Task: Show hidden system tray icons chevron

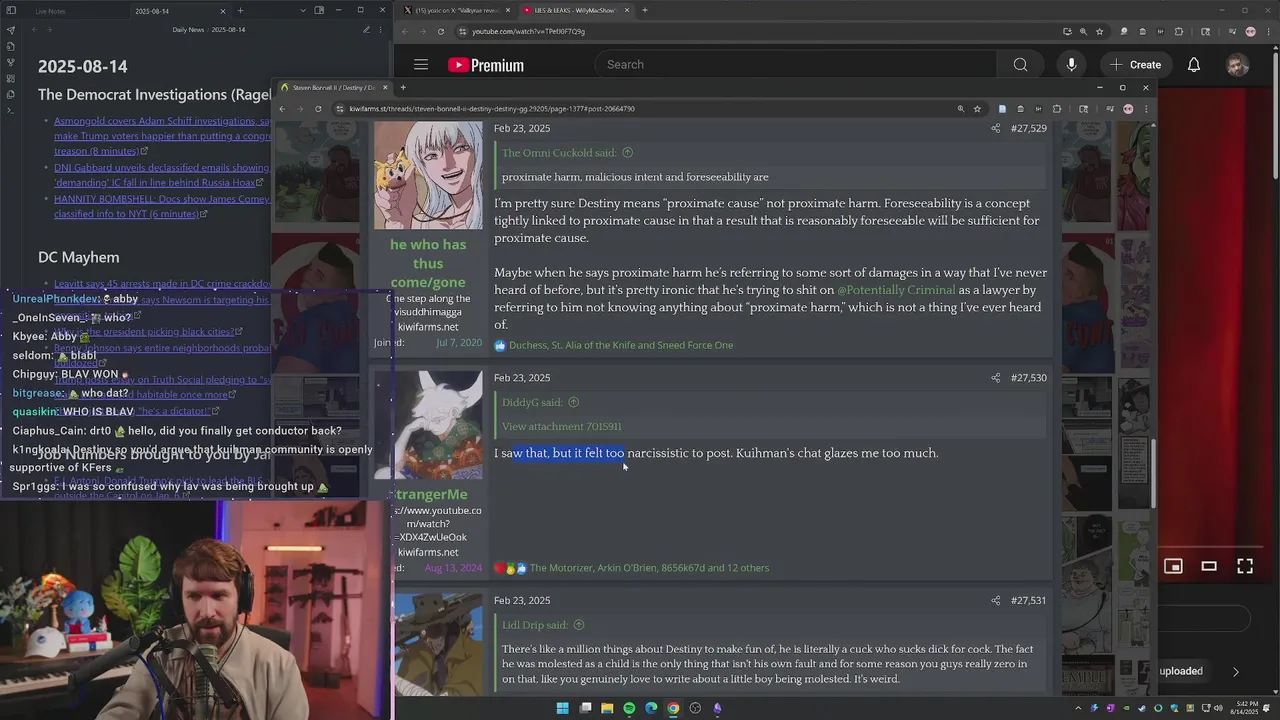Action: [1078, 708]
